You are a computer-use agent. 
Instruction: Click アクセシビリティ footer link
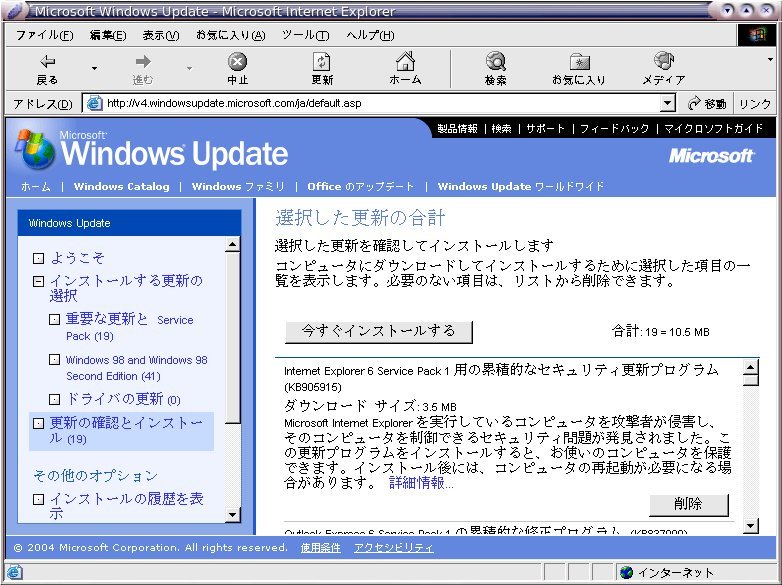[x=393, y=548]
